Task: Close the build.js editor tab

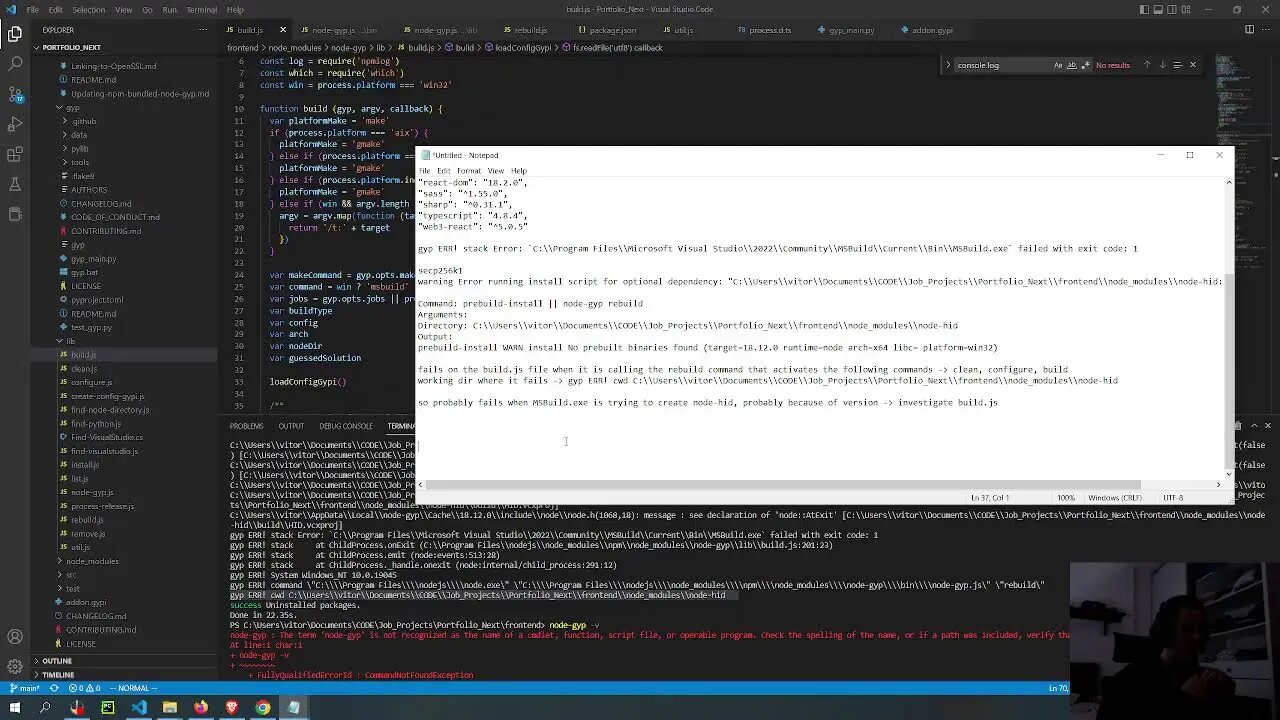Action: (283, 30)
